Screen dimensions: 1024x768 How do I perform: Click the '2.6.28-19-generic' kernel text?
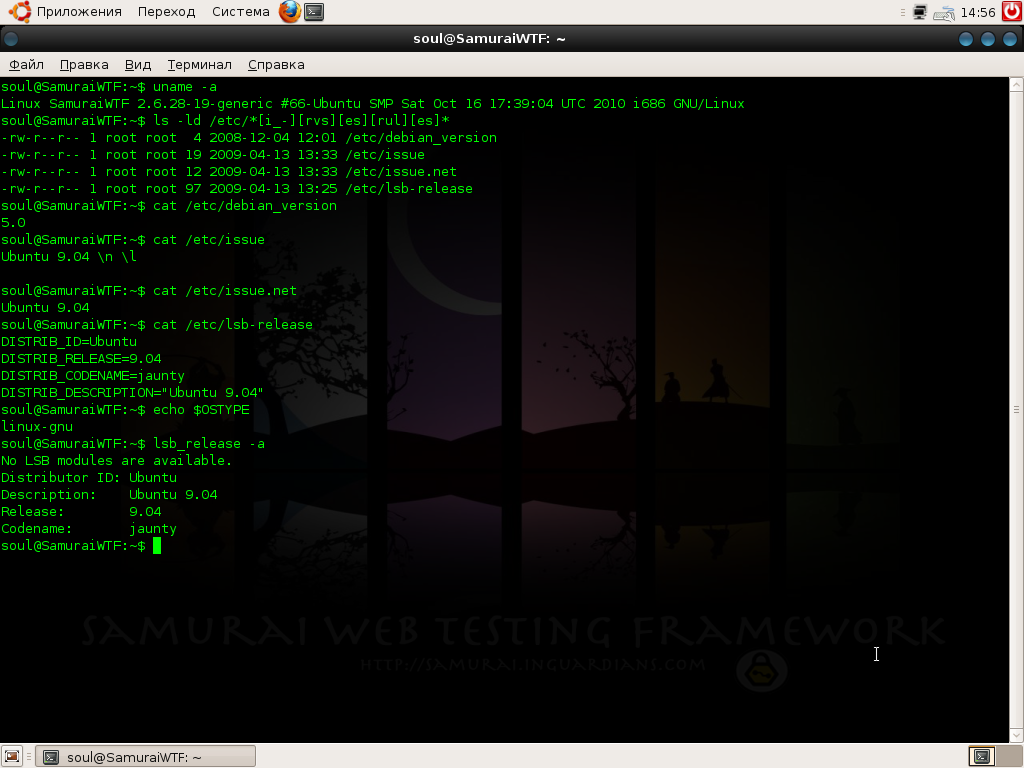(204, 104)
